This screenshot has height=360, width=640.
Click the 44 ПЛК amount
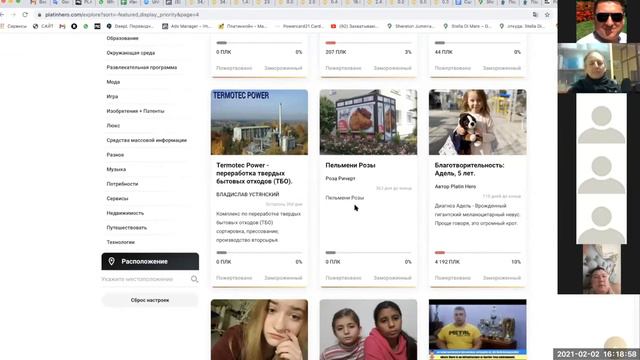(x=443, y=52)
